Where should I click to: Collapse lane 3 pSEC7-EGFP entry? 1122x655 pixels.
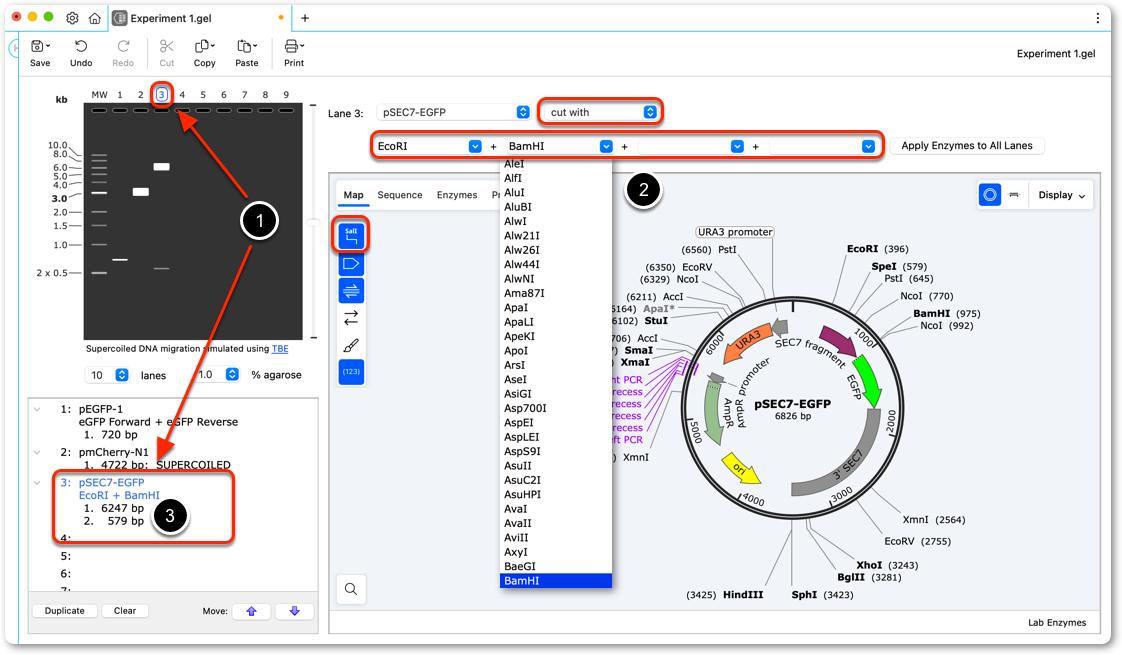(x=37, y=482)
